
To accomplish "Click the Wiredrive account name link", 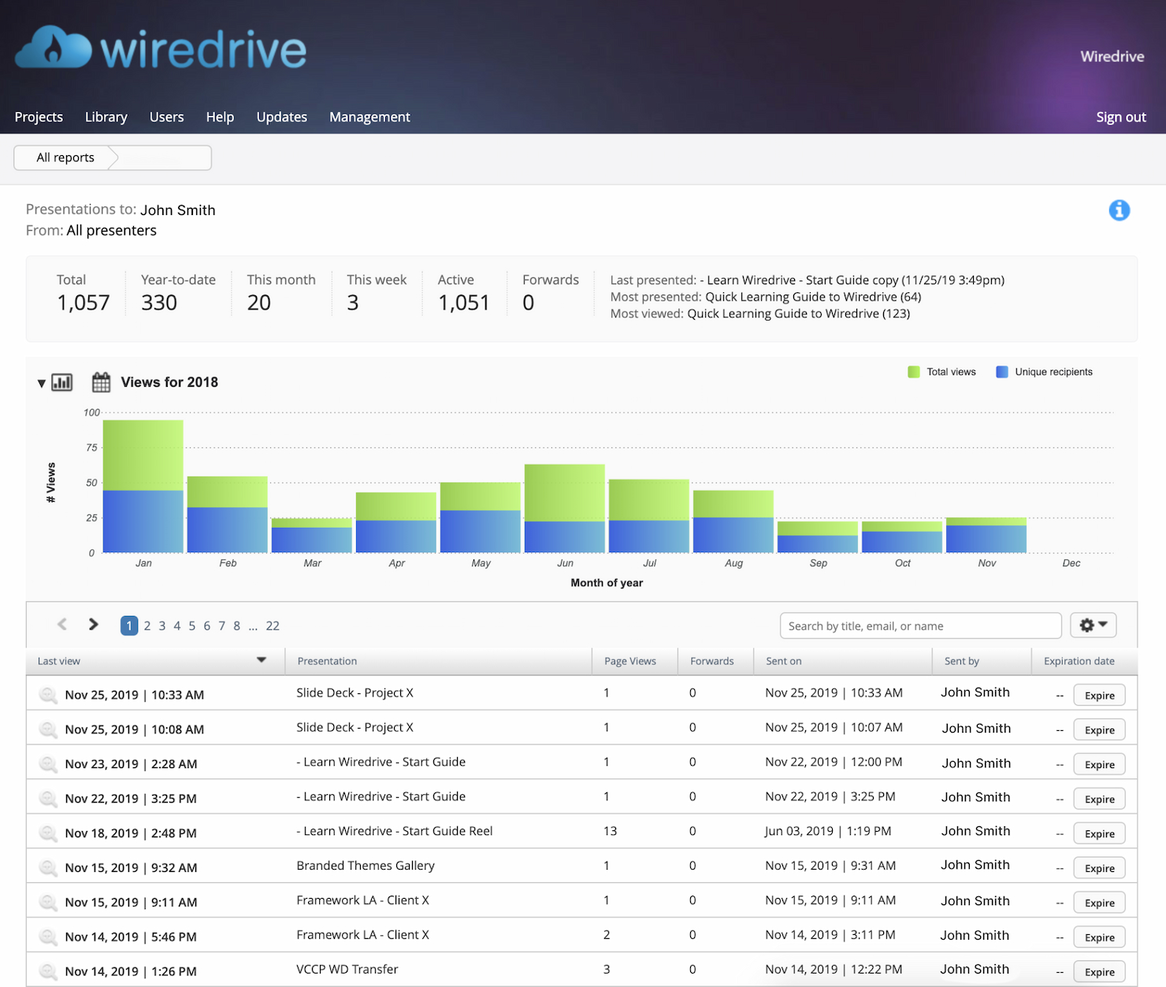I will 1112,57.
